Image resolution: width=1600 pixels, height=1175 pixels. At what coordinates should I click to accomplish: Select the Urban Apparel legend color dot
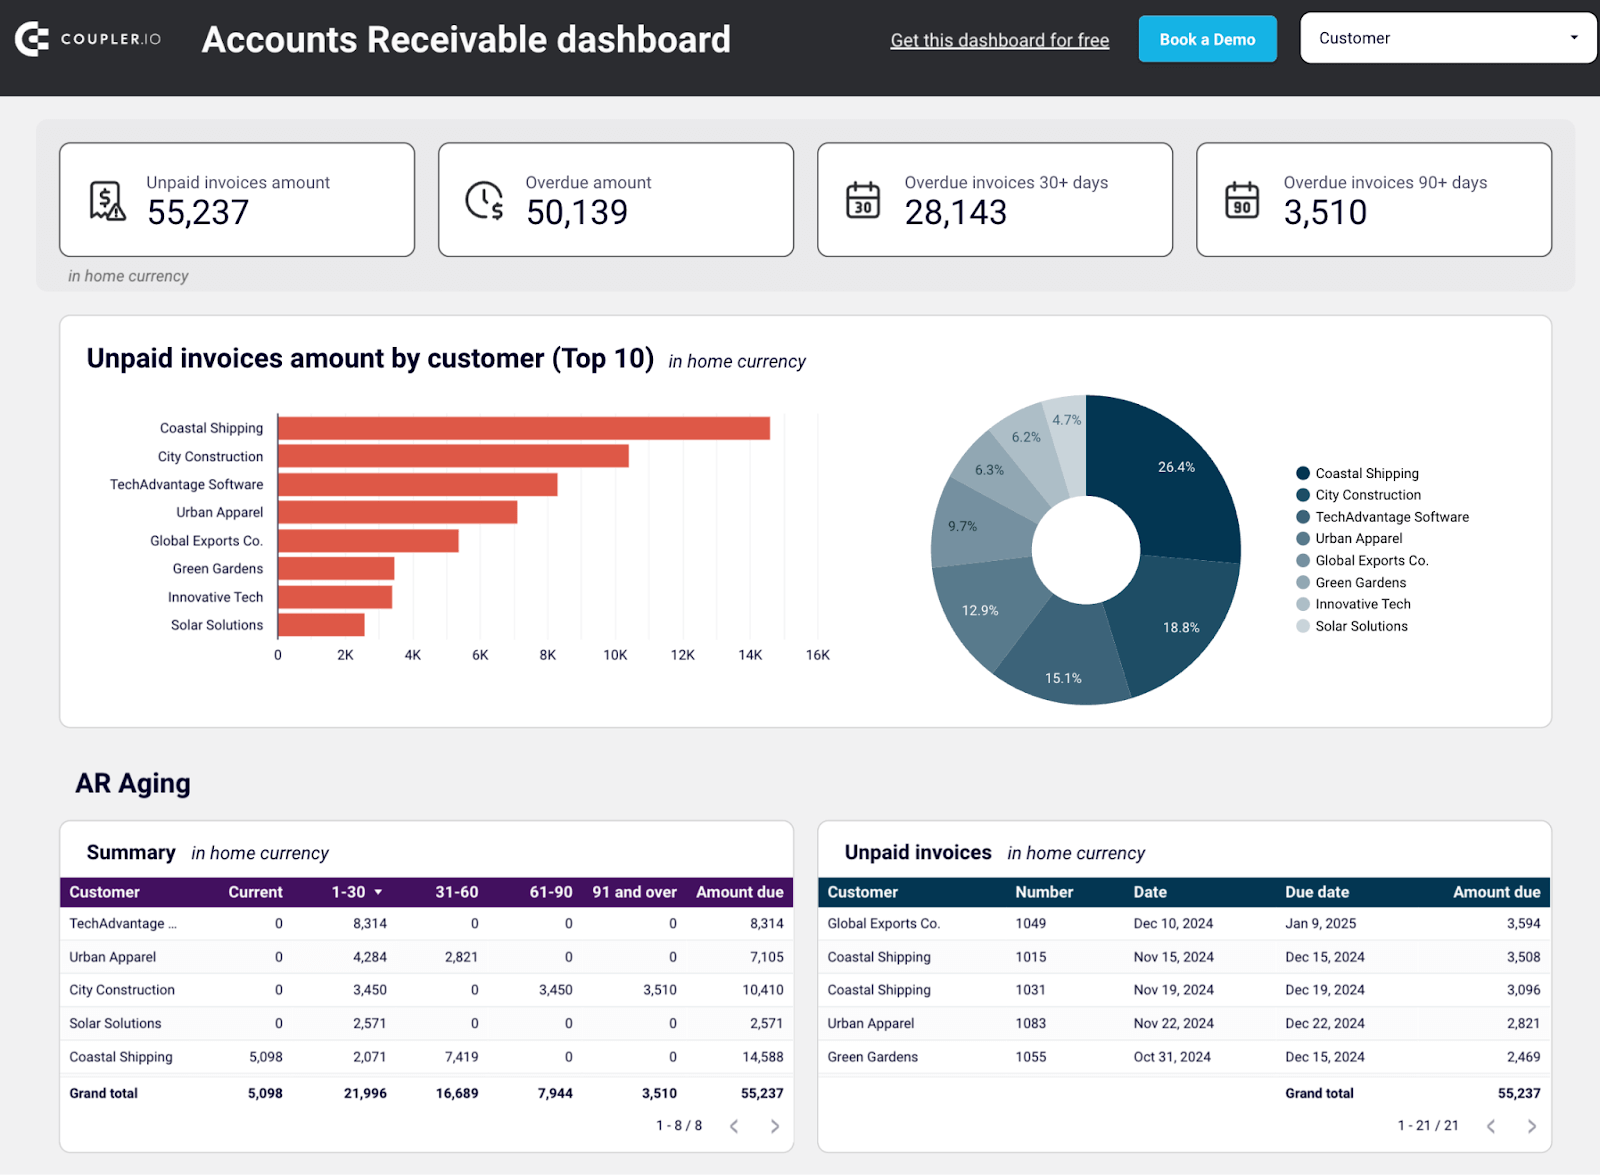tap(1302, 538)
